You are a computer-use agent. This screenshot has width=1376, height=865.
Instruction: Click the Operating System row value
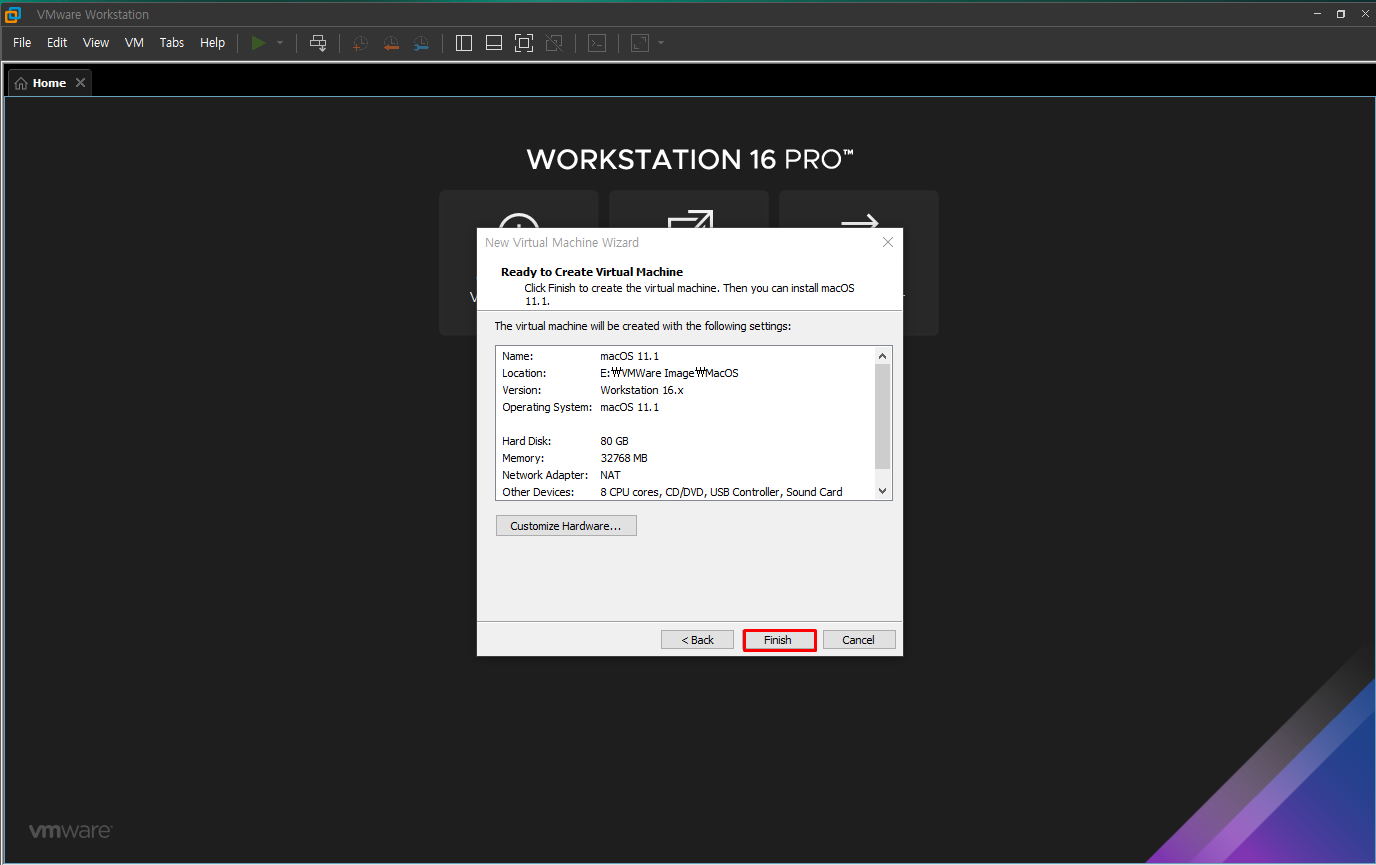click(x=629, y=407)
